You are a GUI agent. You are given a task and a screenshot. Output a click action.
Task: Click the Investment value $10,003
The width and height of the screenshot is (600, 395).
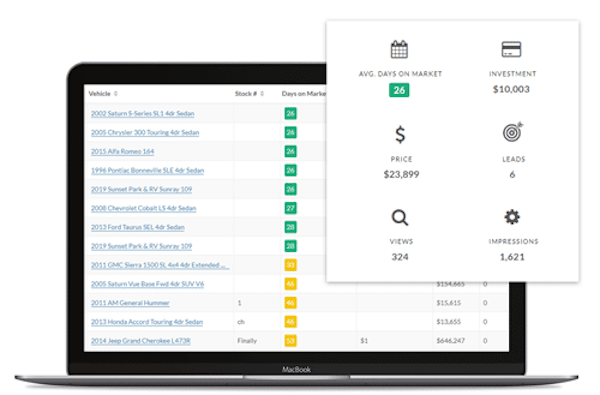pyautogui.click(x=511, y=89)
